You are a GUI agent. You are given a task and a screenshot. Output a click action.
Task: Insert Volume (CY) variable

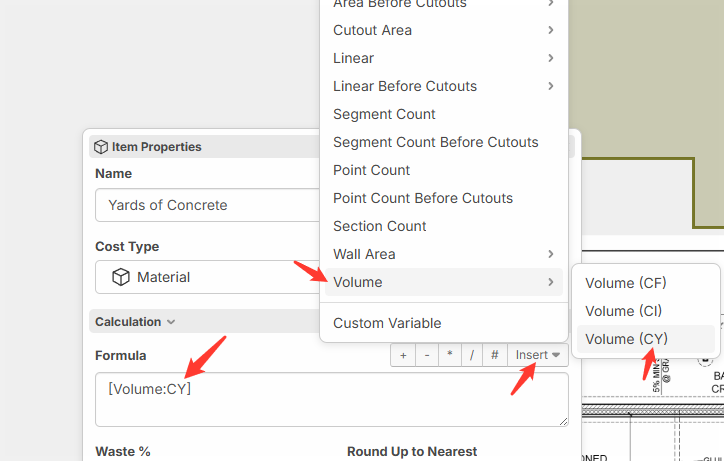pyautogui.click(x=646, y=339)
